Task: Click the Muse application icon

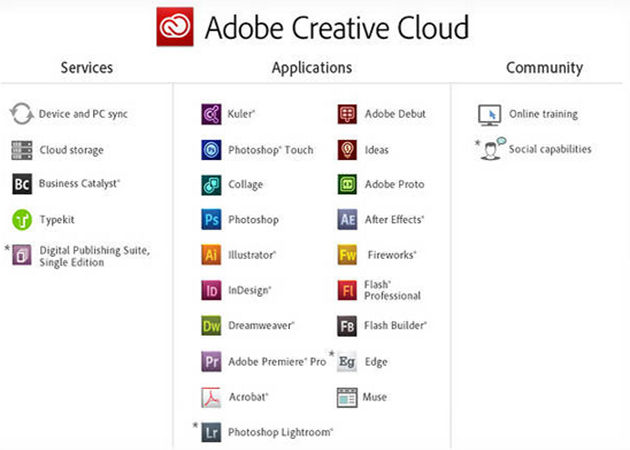Action: 347,397
